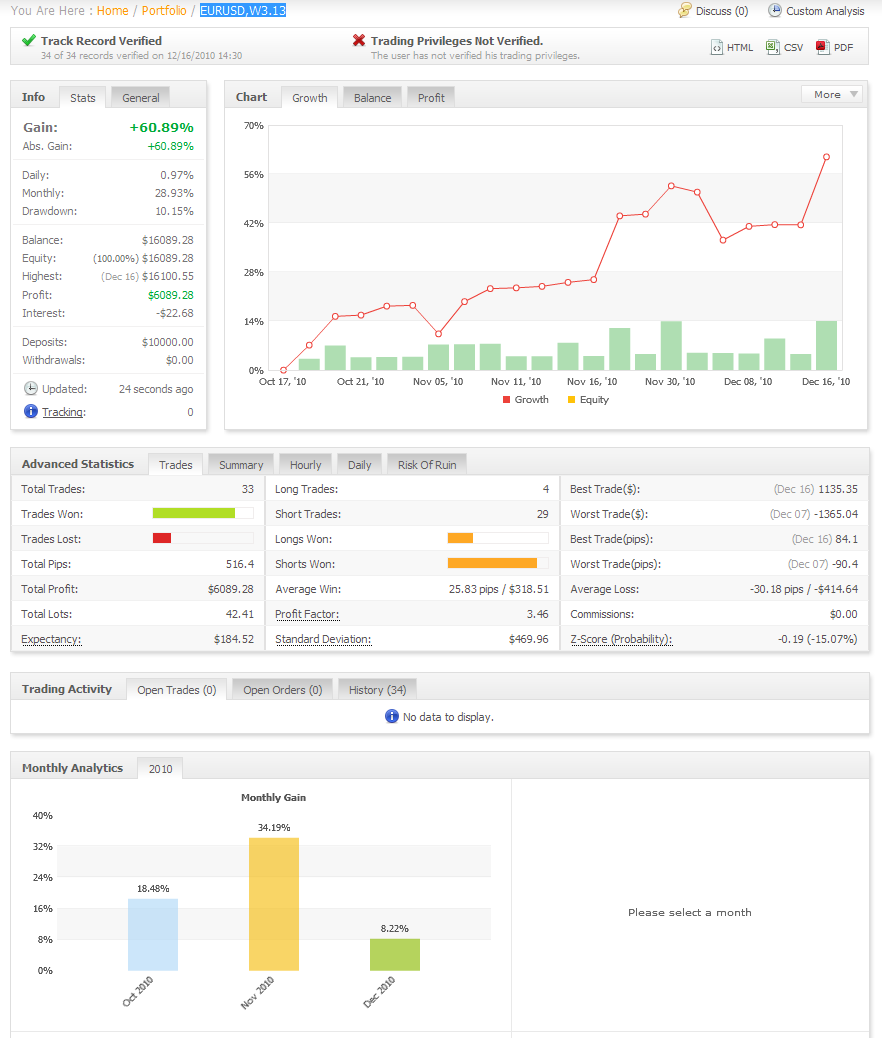Click the last growth chart data point
Viewport: 882px width, 1038px height.
point(826,157)
